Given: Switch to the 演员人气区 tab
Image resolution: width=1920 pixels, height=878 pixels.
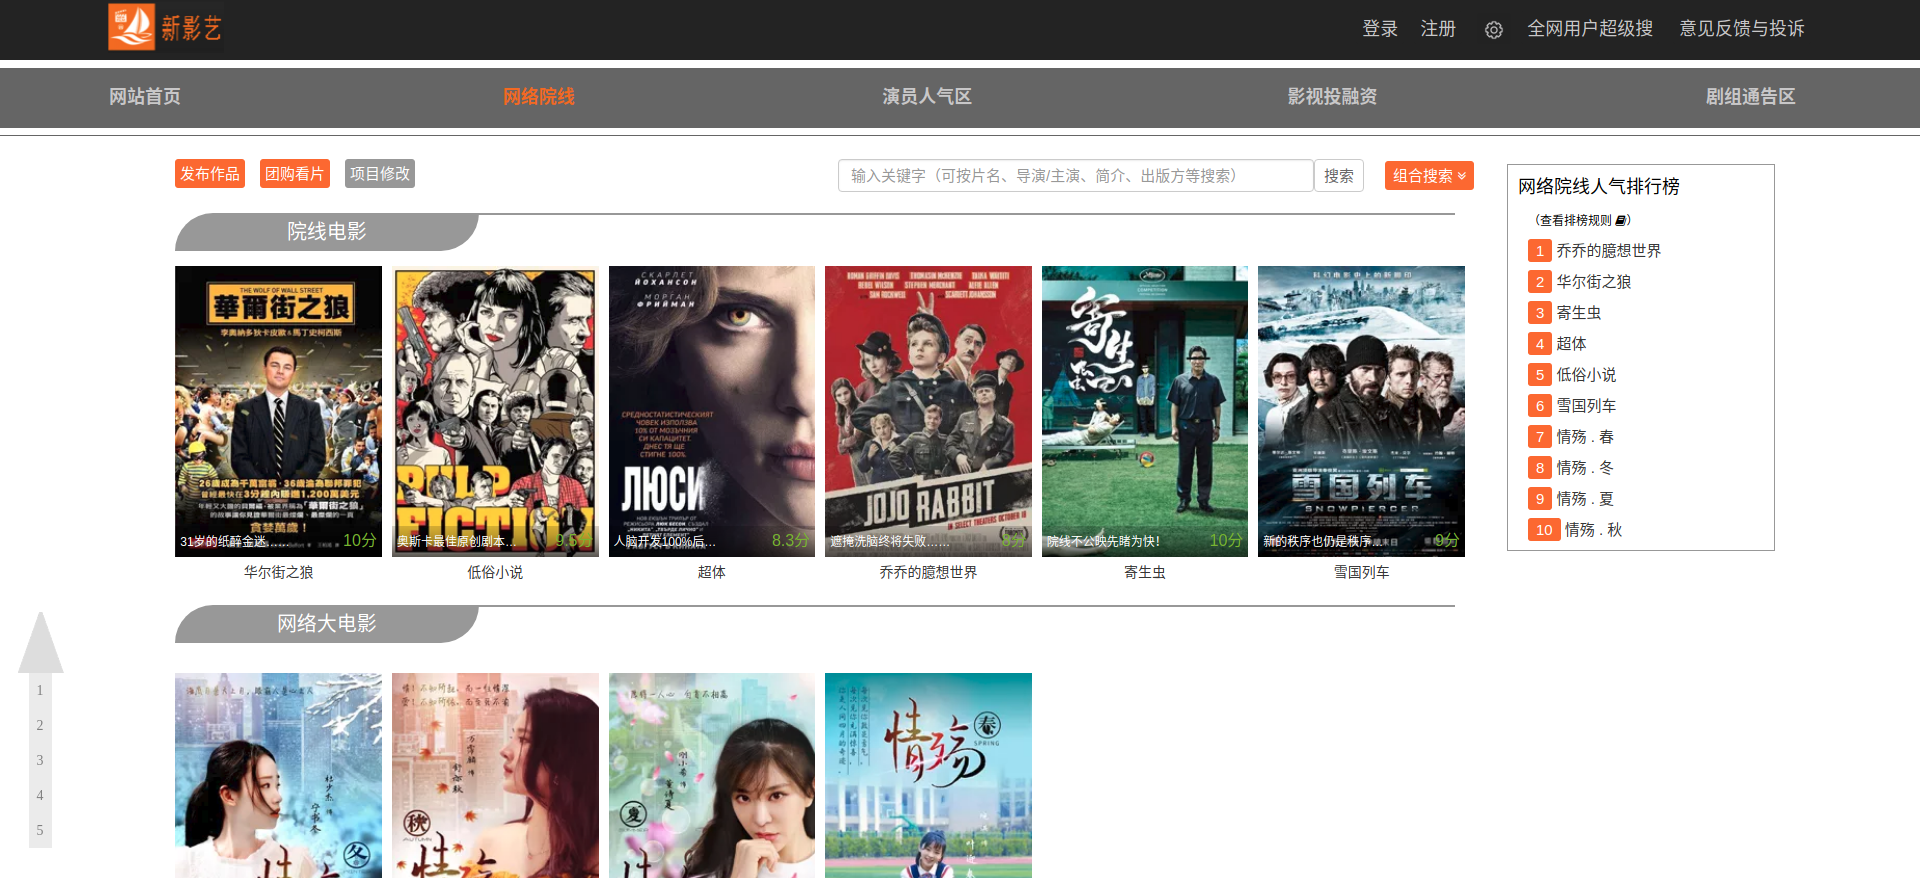Looking at the screenshot, I should [x=926, y=97].
